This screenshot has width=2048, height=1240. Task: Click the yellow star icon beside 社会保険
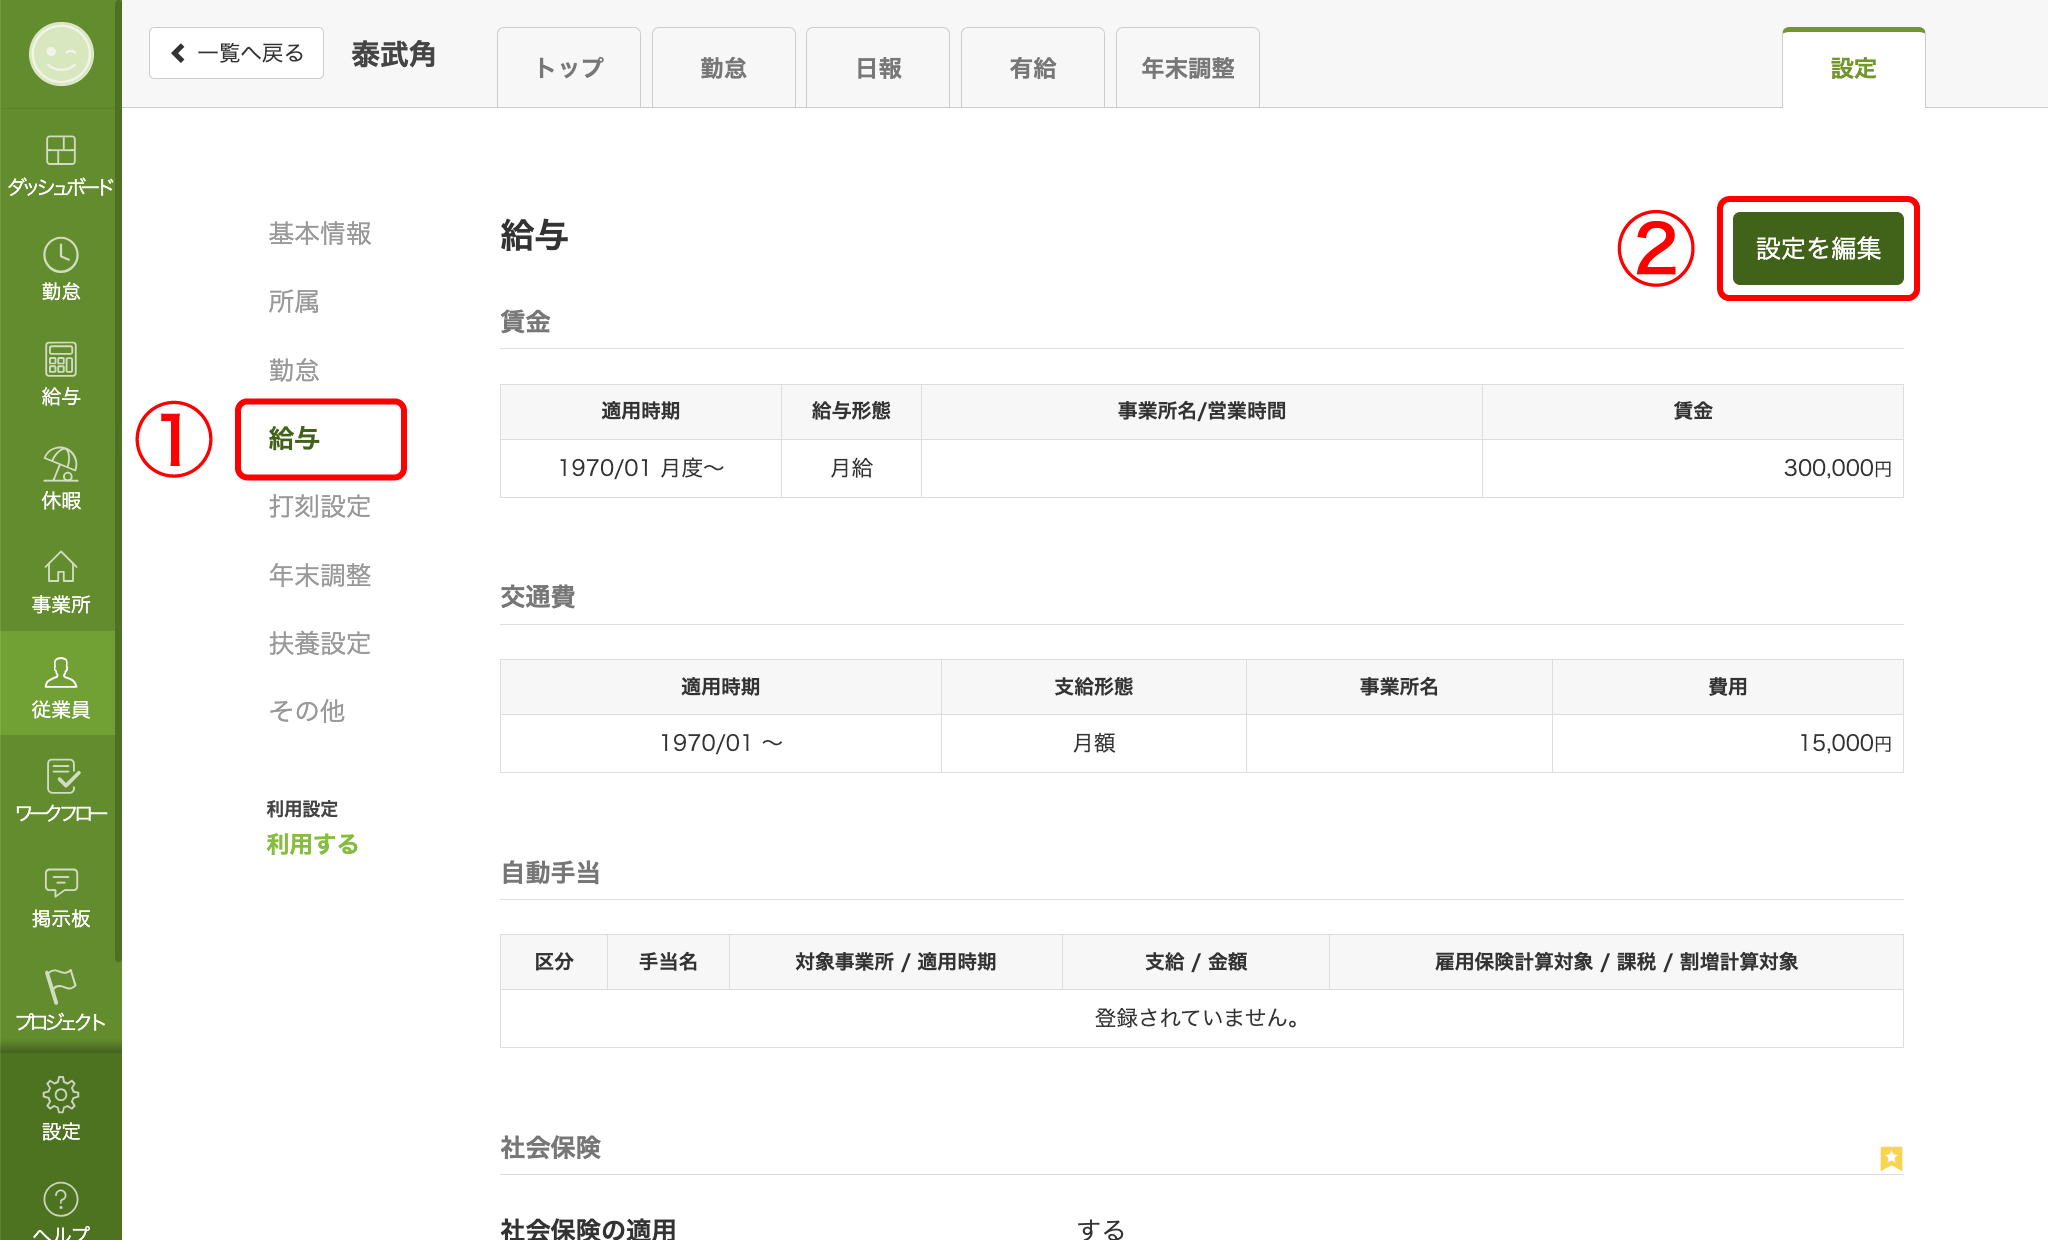(x=1891, y=1158)
